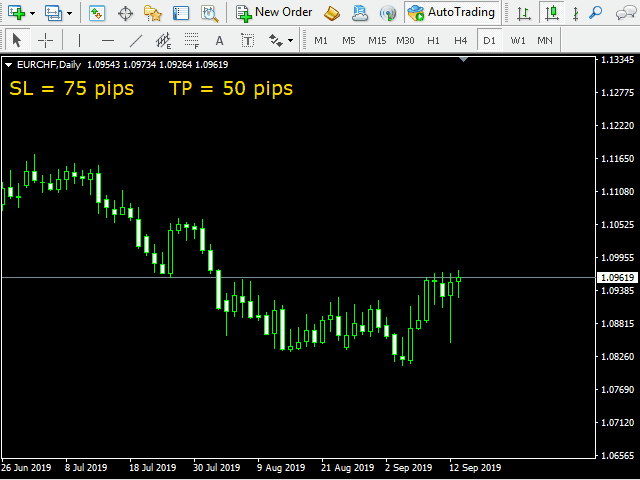Screen dimensions: 640x480
Task: Expand the arrows objects dropdown
Action: [290, 40]
